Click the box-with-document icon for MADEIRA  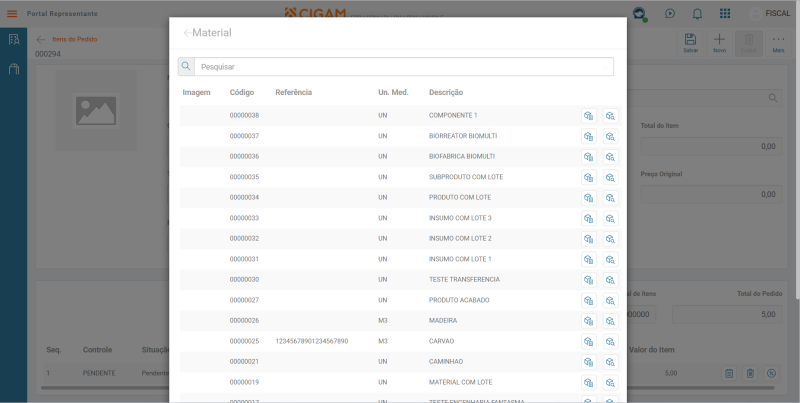point(589,321)
